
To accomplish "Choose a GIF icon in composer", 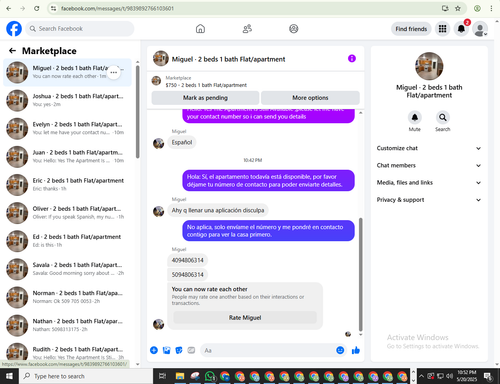I will coord(191,350).
